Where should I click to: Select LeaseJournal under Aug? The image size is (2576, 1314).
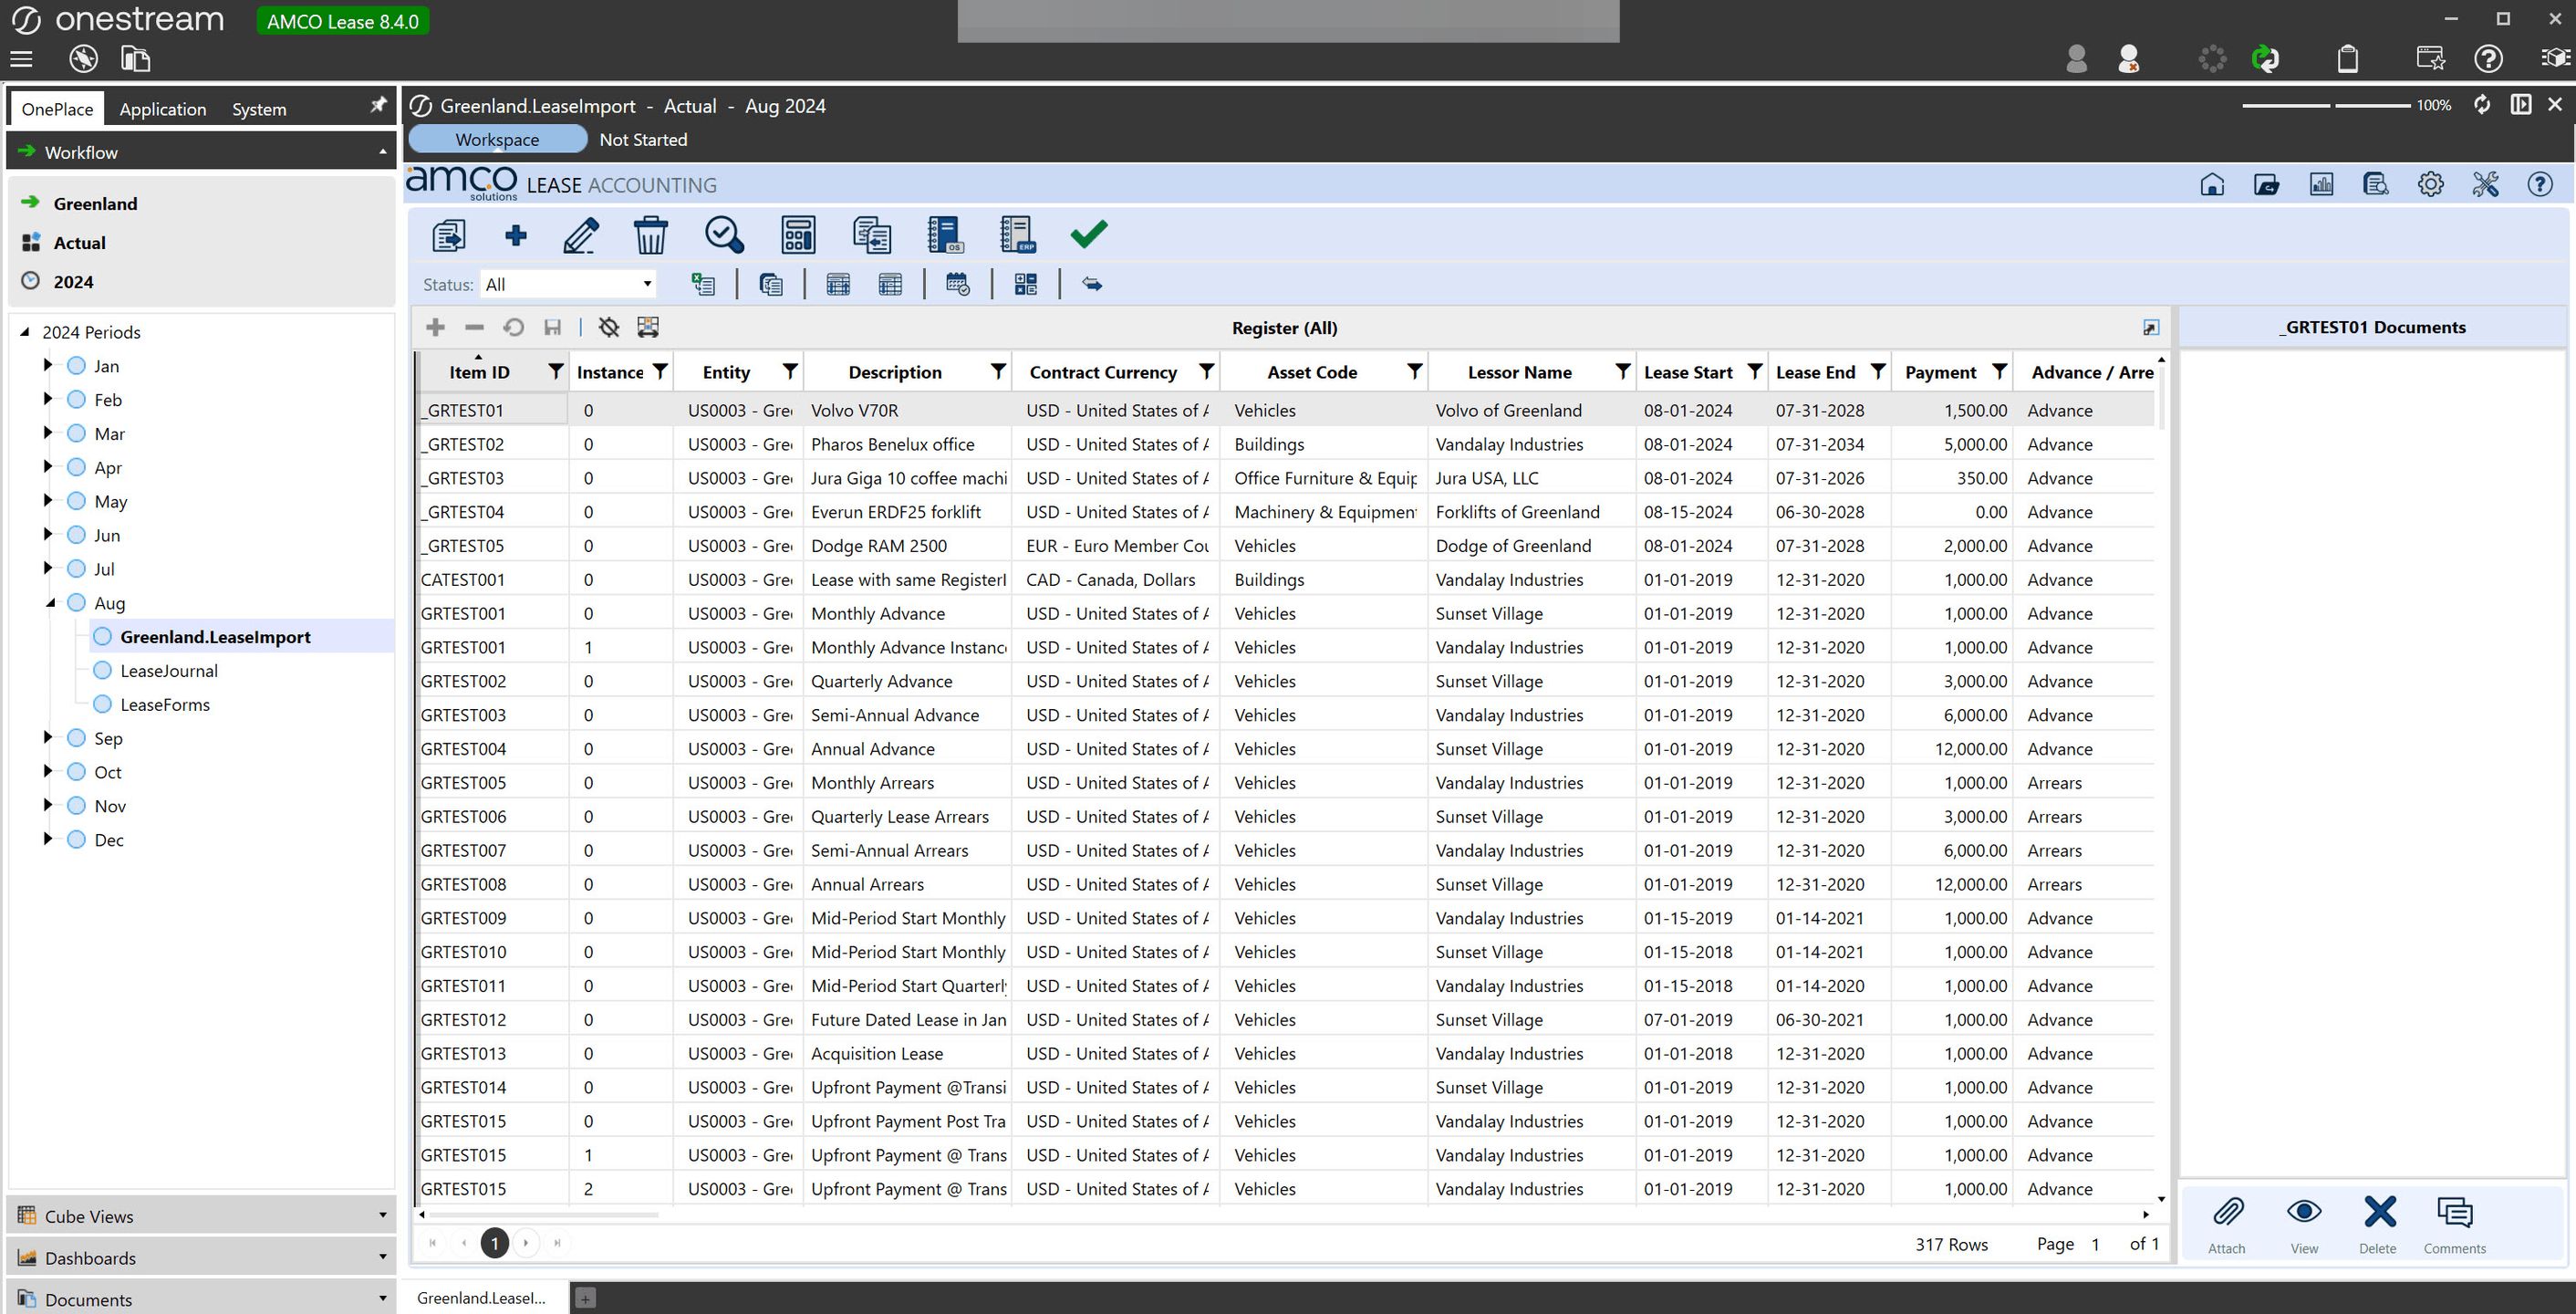click(168, 671)
